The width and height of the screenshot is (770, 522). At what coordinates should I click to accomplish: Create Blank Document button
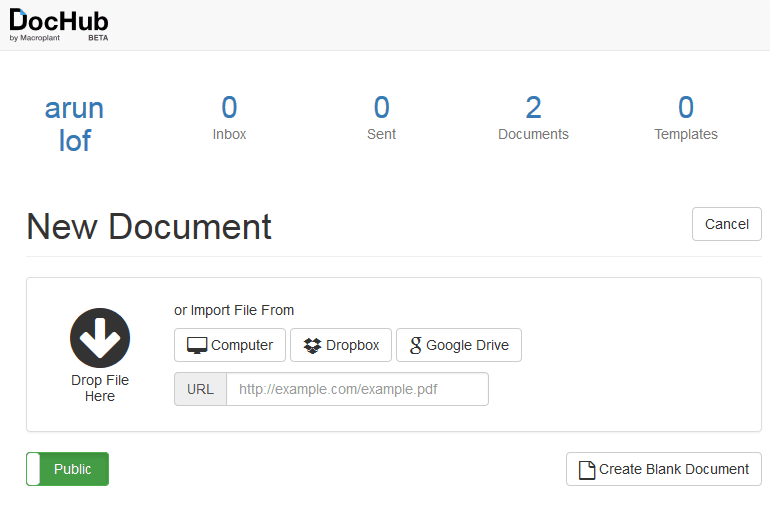(664, 469)
